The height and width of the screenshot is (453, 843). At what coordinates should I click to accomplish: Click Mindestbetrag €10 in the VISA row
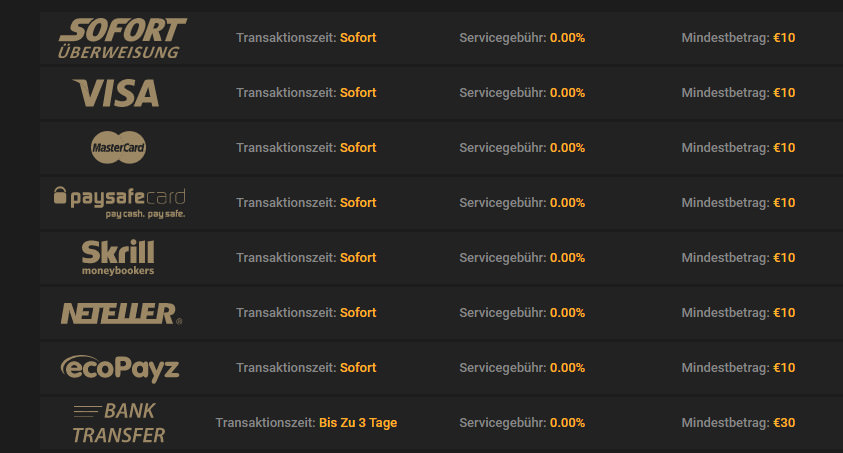[738, 92]
